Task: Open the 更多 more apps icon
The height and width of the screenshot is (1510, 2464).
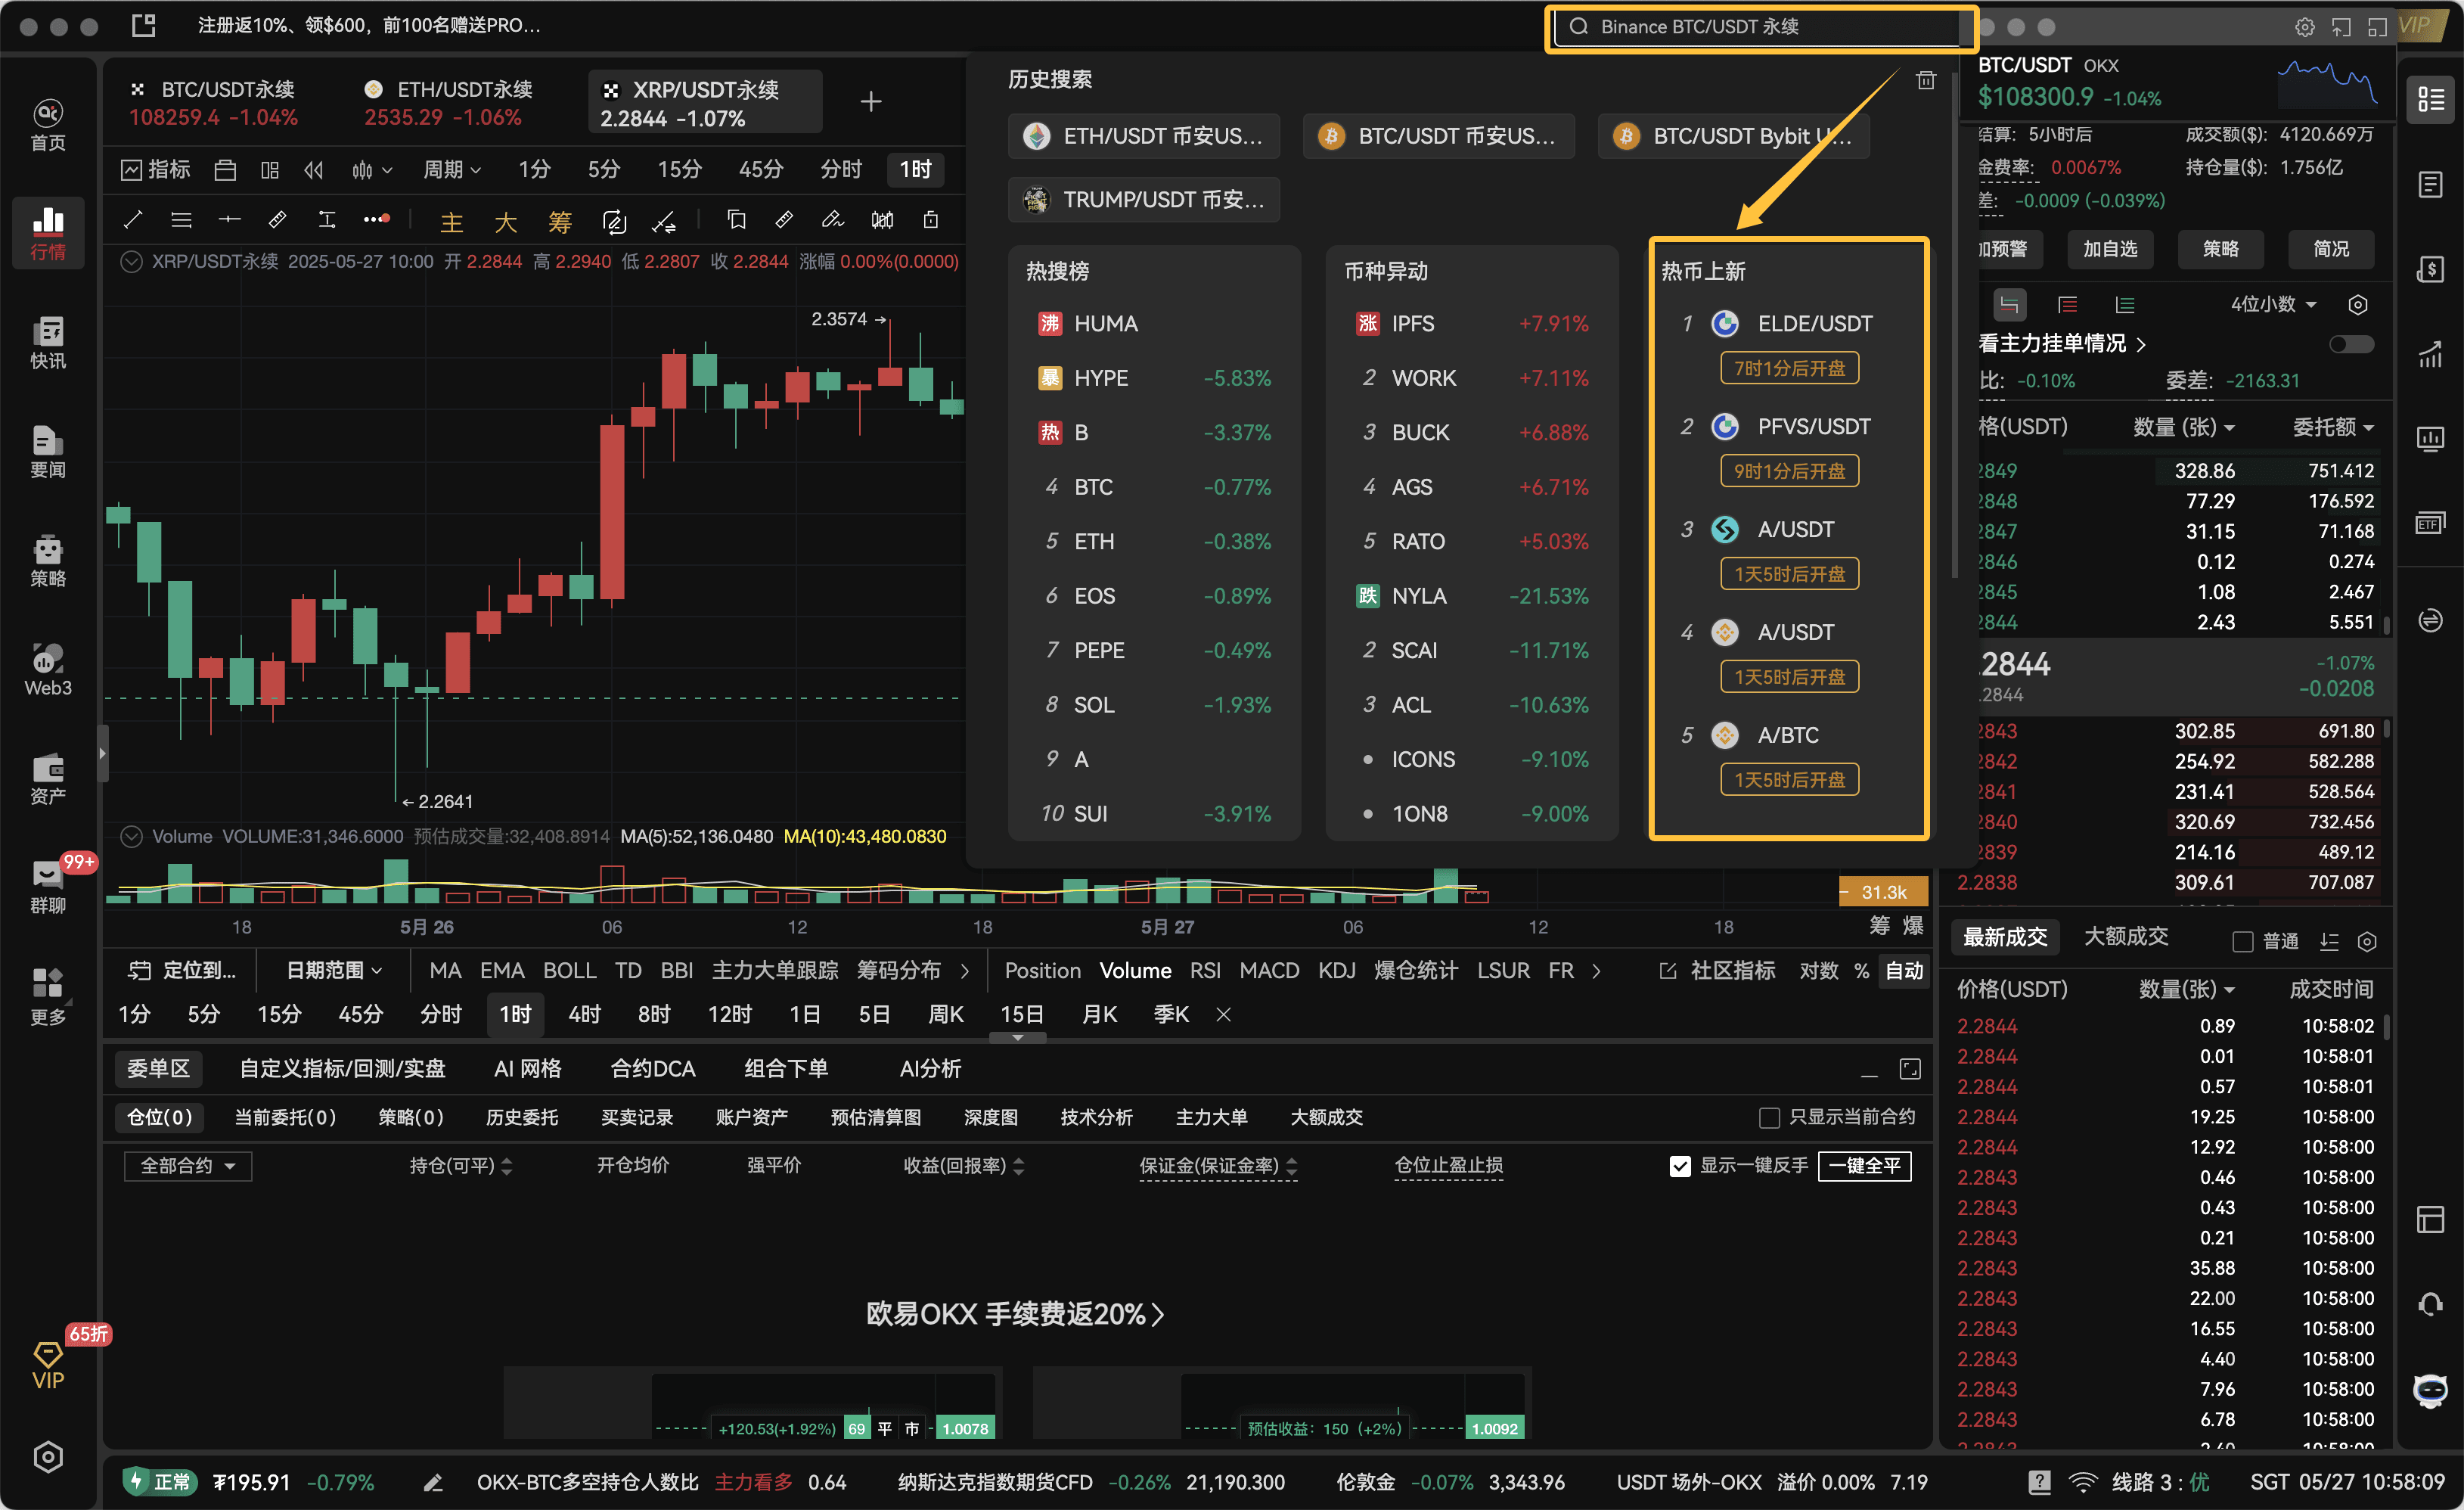Action: [x=48, y=997]
